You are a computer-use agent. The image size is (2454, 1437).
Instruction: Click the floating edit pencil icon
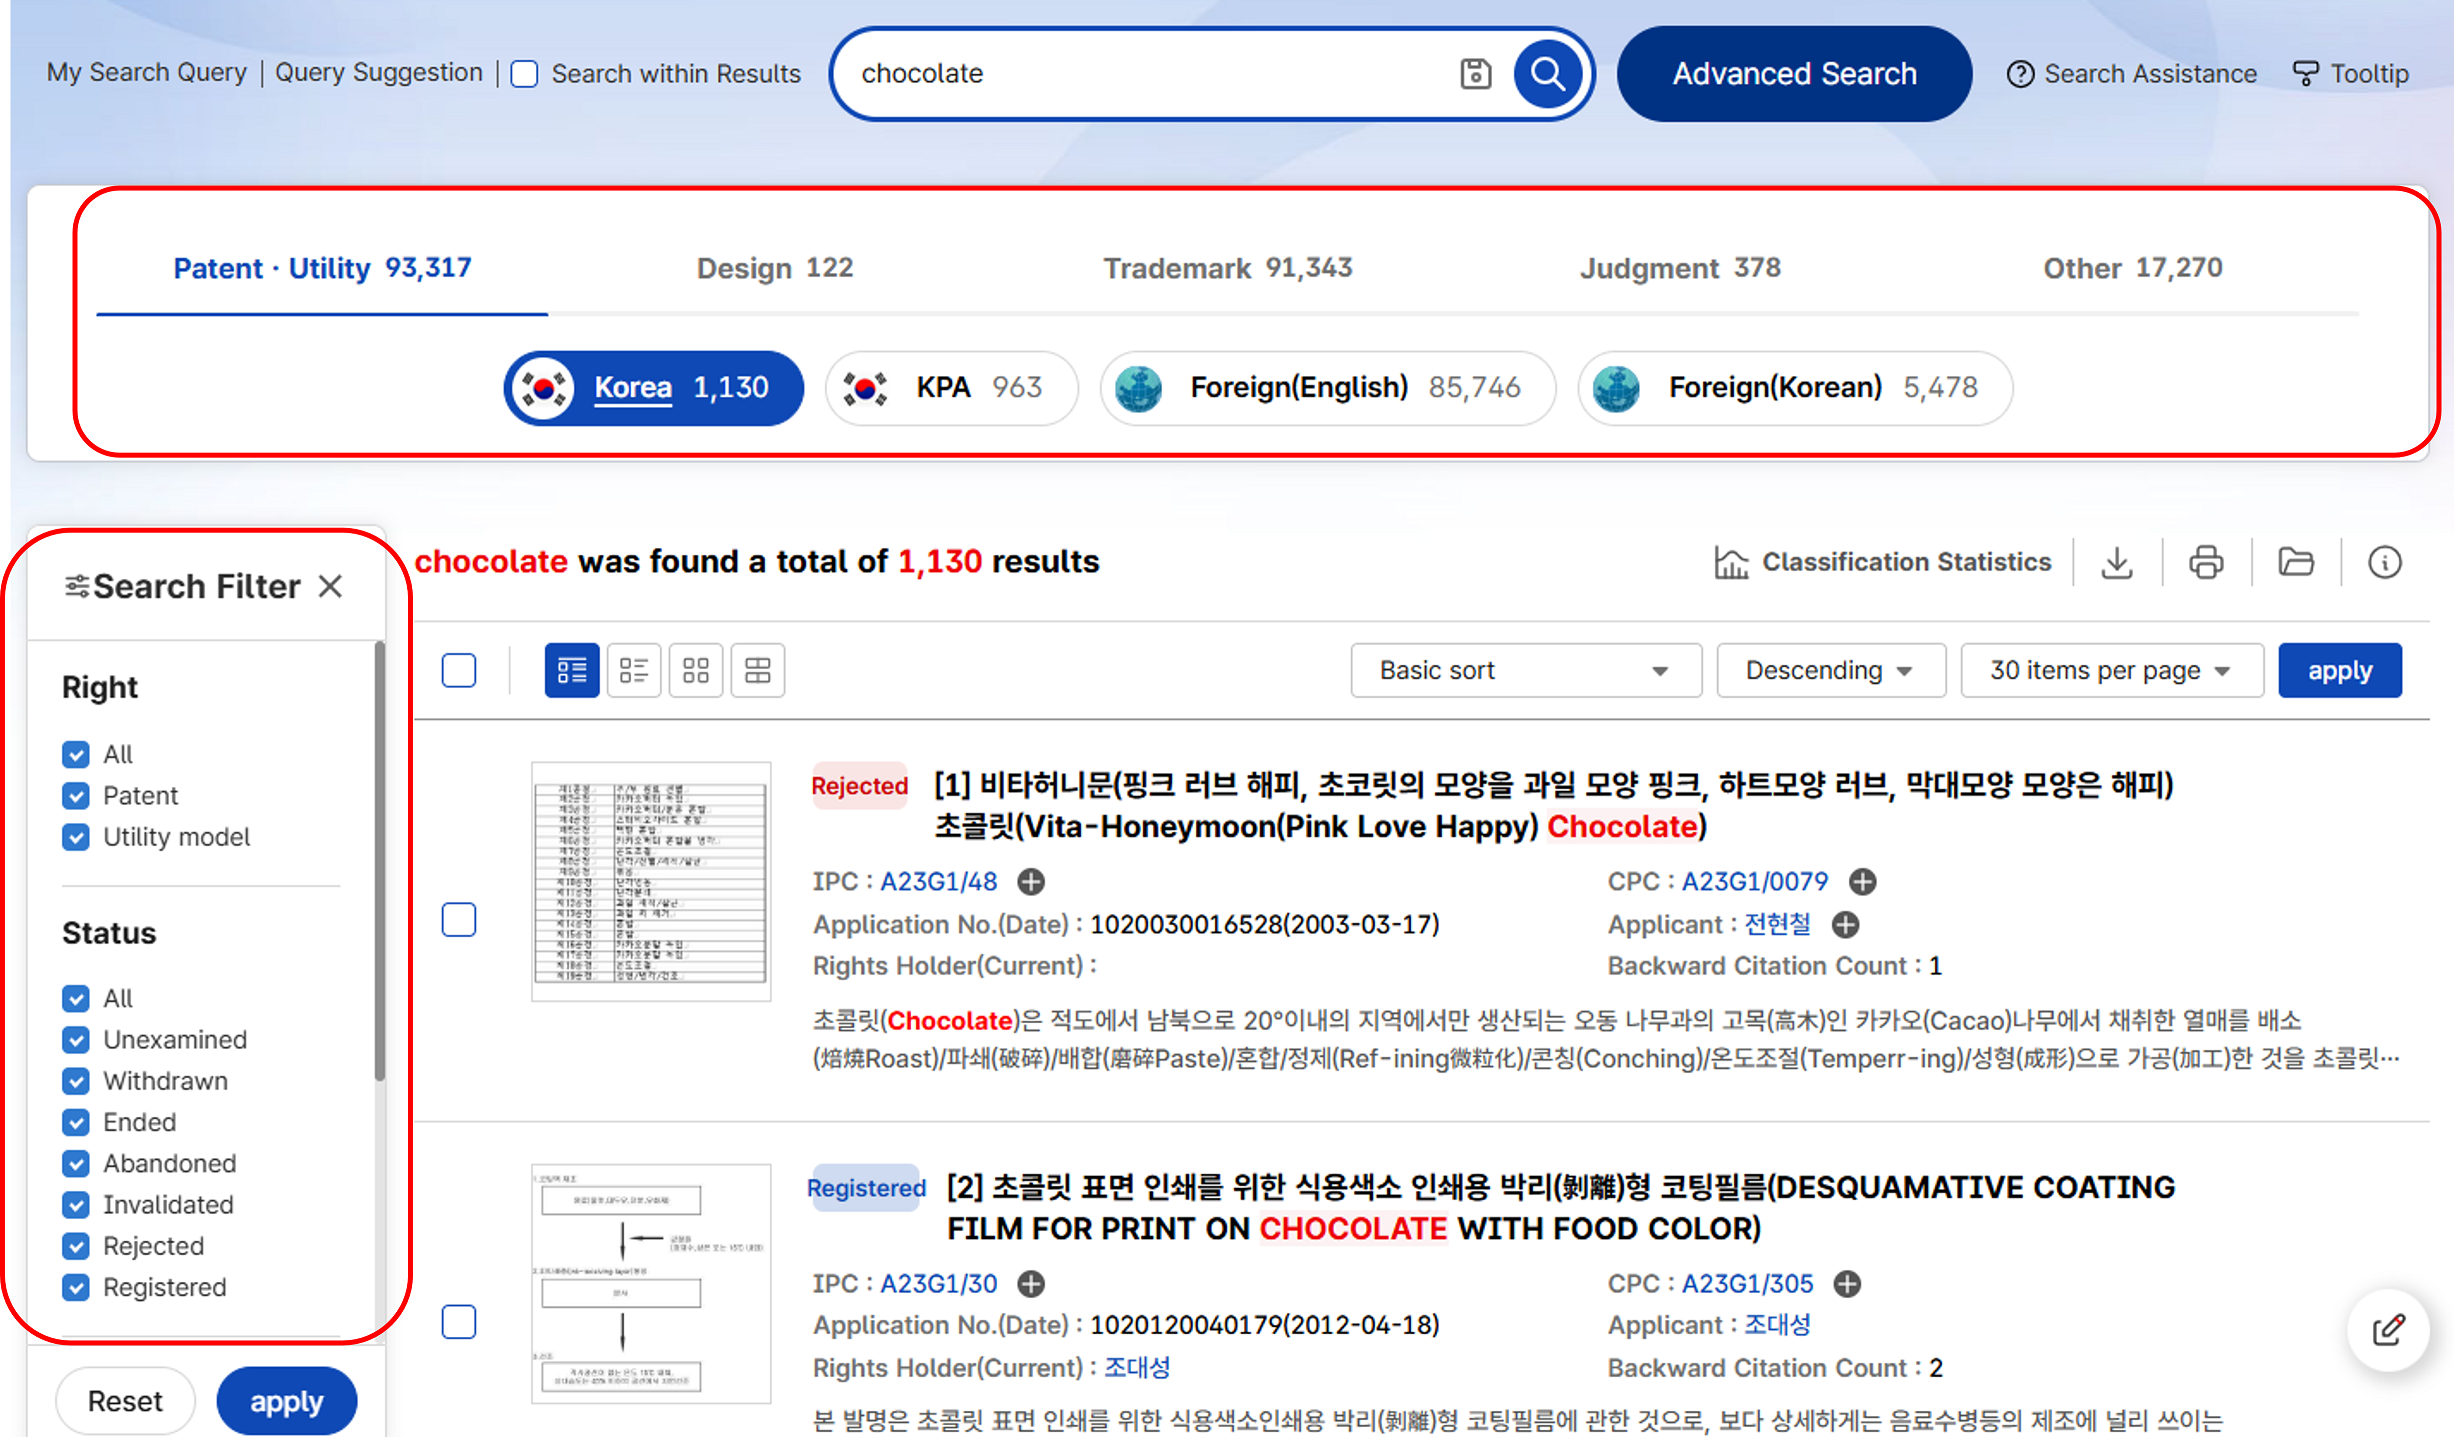(x=2388, y=1330)
